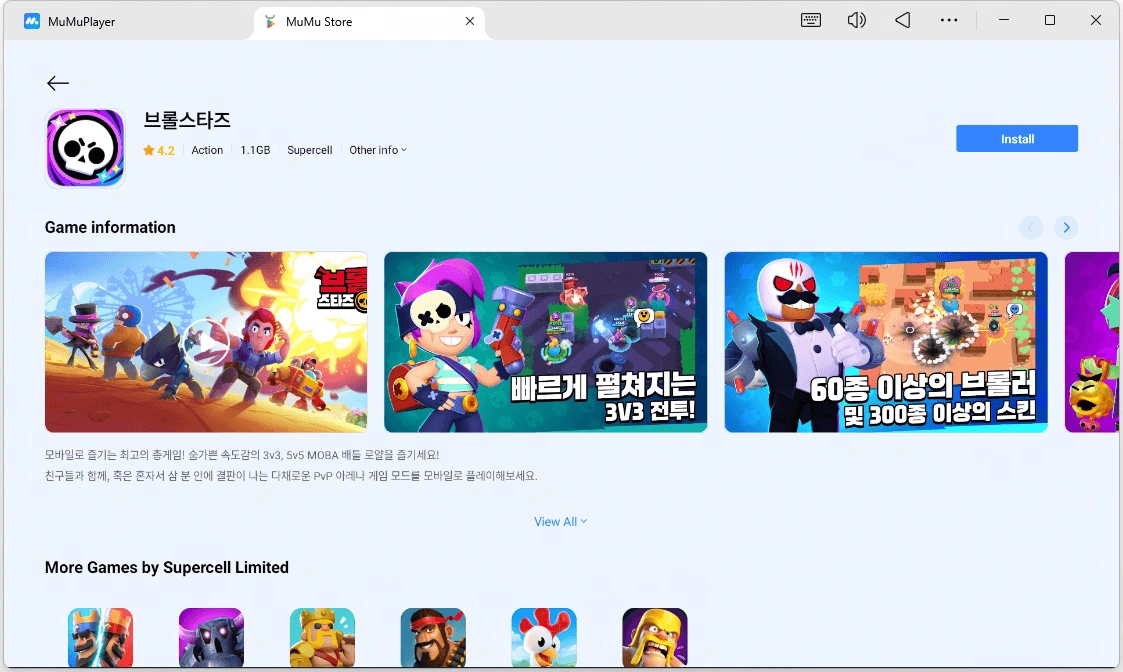Maximize the MuMuPlayer window

pos(1050,21)
